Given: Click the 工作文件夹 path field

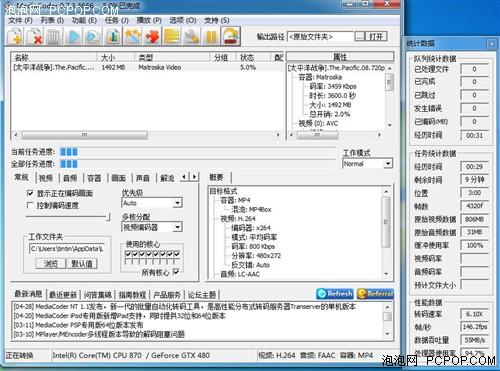Looking at the screenshot, I should pyautogui.click(x=67, y=249).
